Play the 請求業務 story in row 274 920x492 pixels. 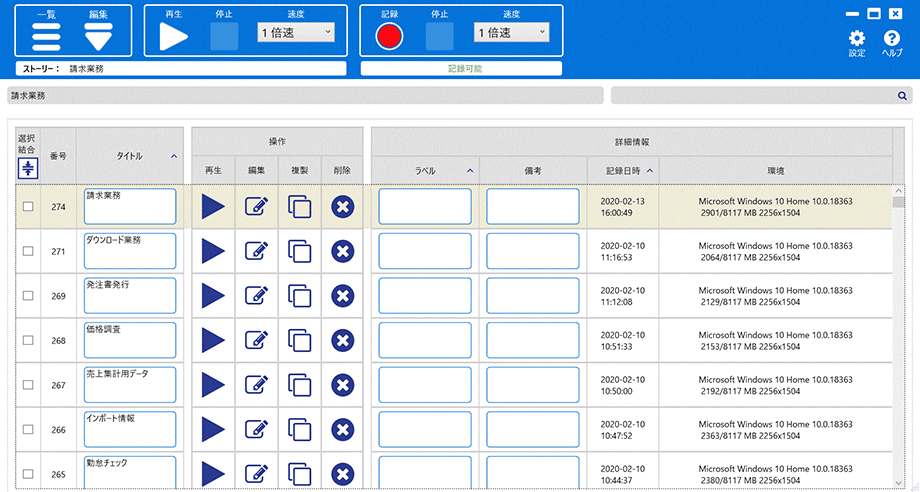[x=213, y=207]
